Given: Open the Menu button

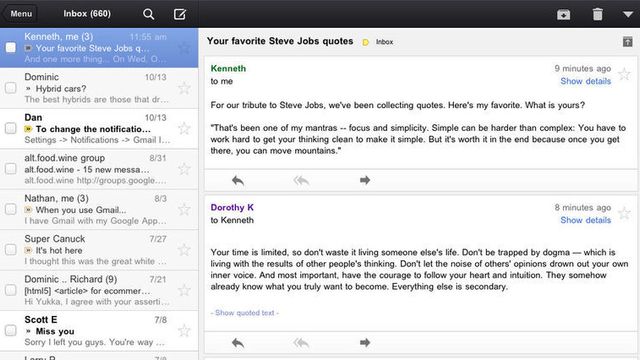Looking at the screenshot, I should coord(20,14).
